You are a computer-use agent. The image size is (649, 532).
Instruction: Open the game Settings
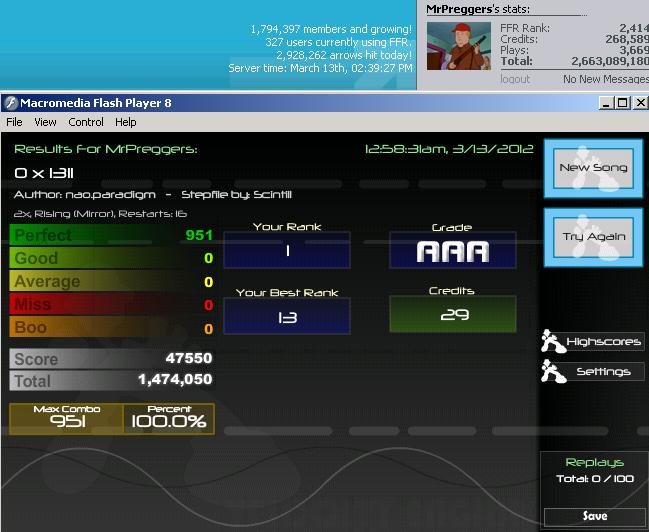pyautogui.click(x=603, y=371)
